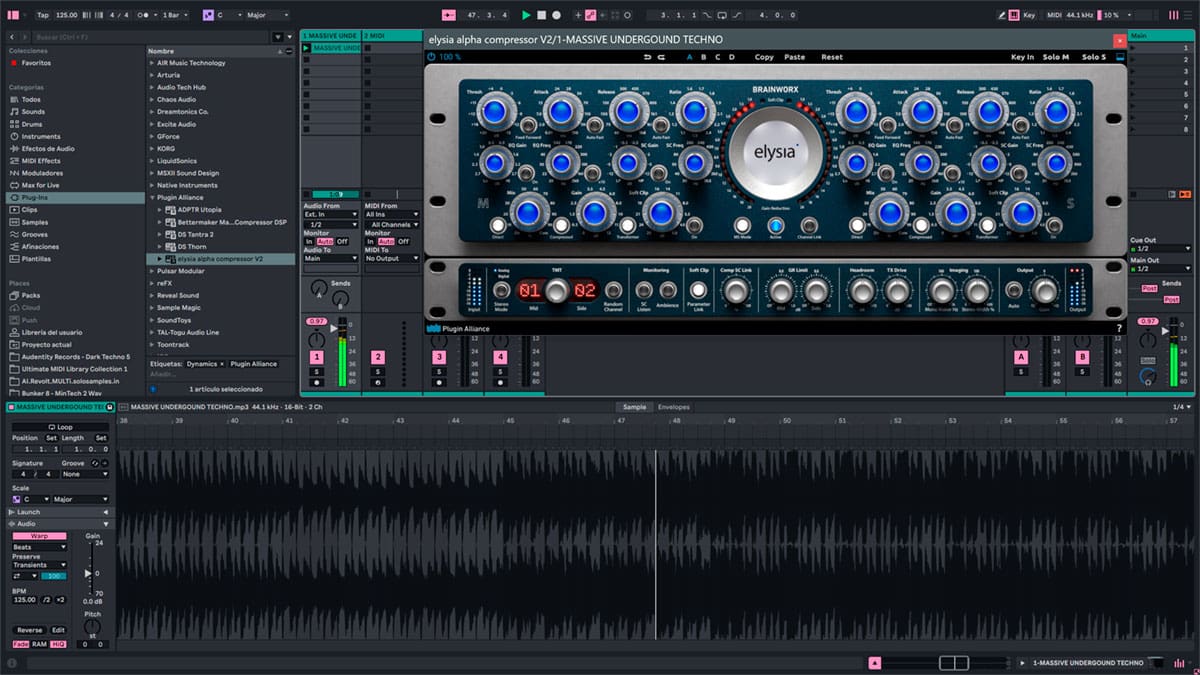Select the Sounds category in browser
Image resolution: width=1200 pixels, height=675 pixels.
point(33,112)
